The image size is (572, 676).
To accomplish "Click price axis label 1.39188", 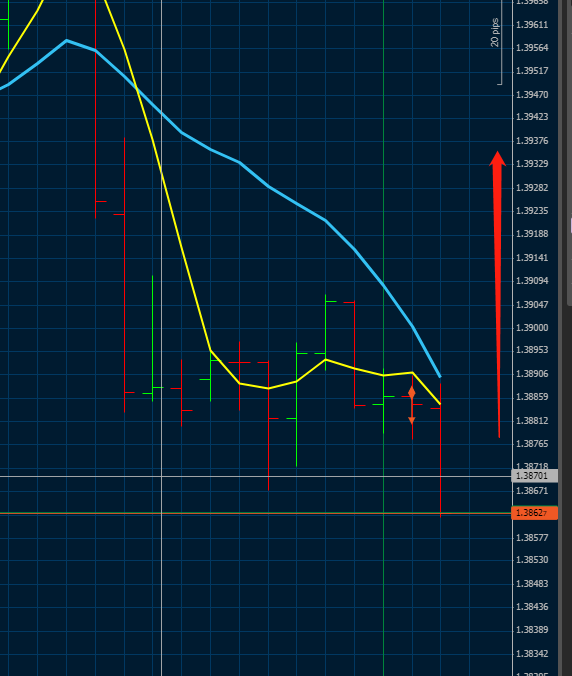I will tap(532, 234).
